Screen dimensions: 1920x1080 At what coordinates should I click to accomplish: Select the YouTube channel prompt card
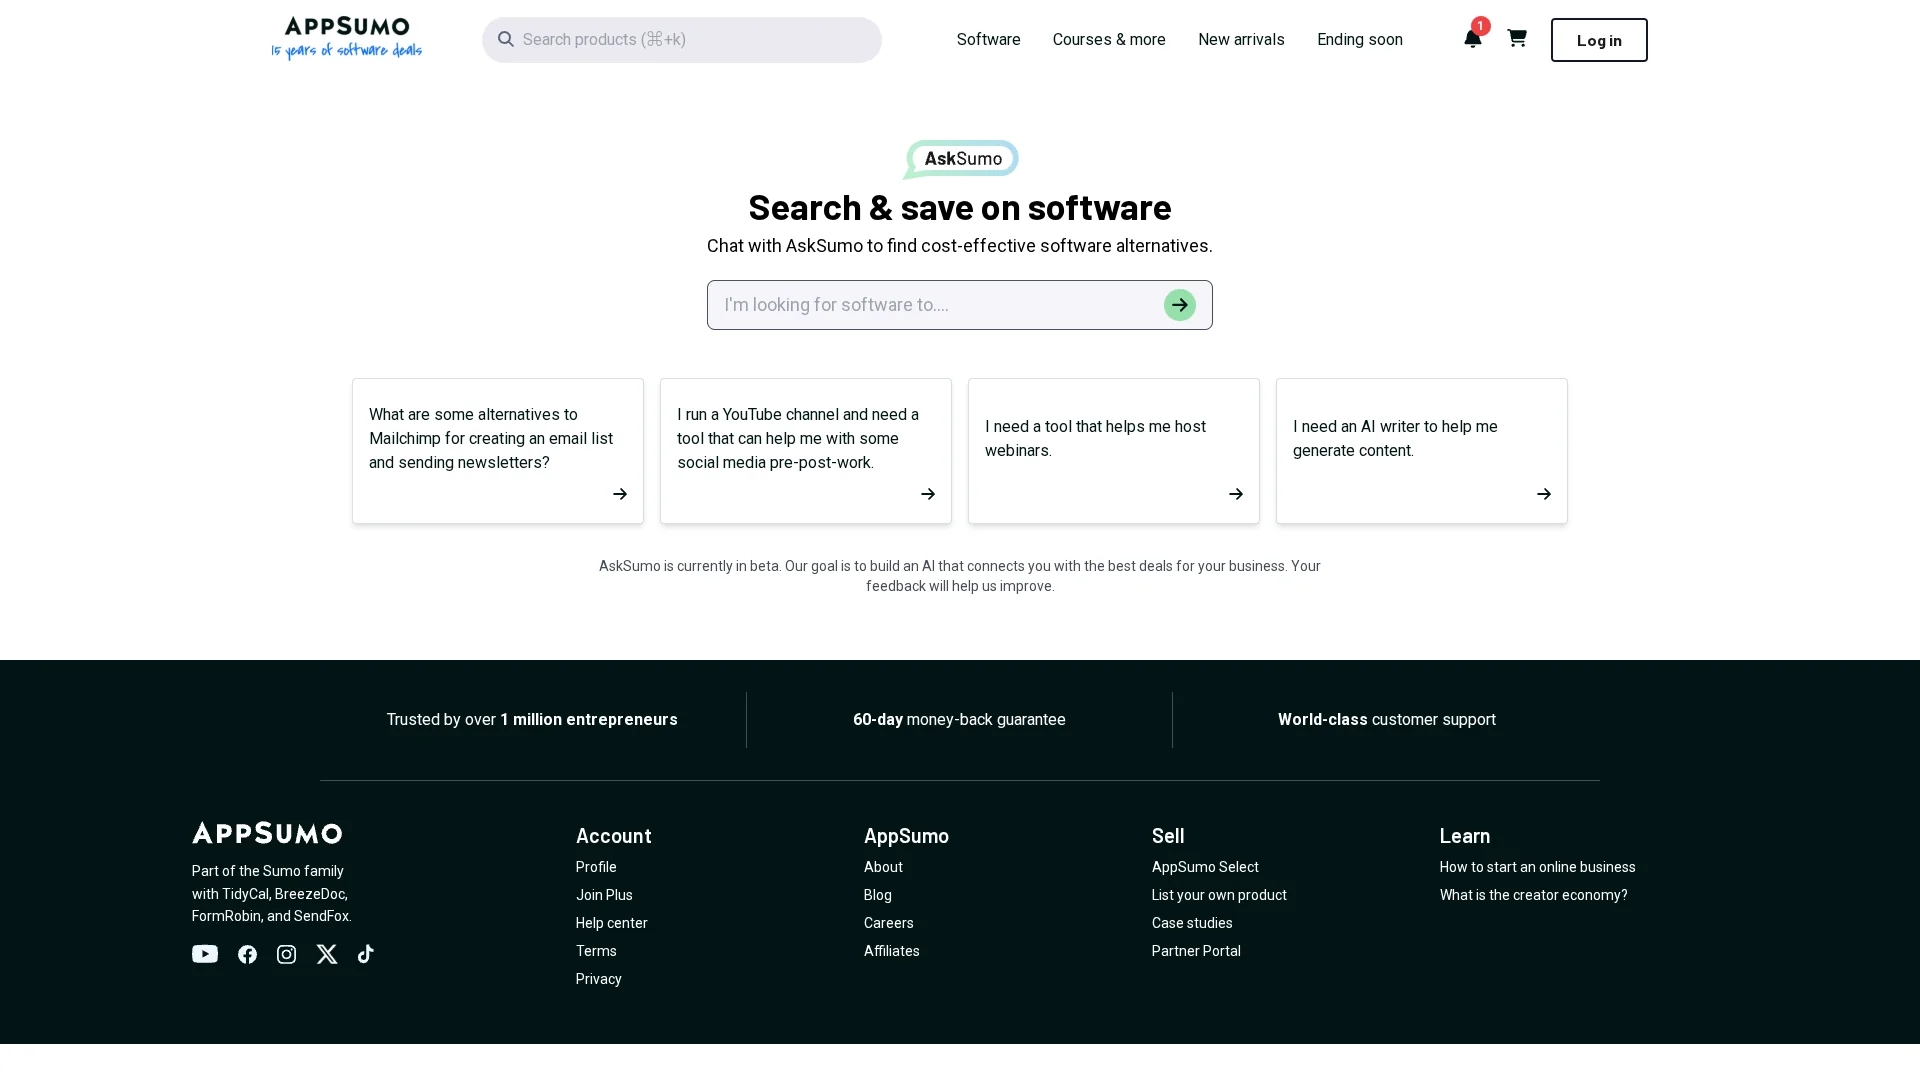[x=806, y=451]
